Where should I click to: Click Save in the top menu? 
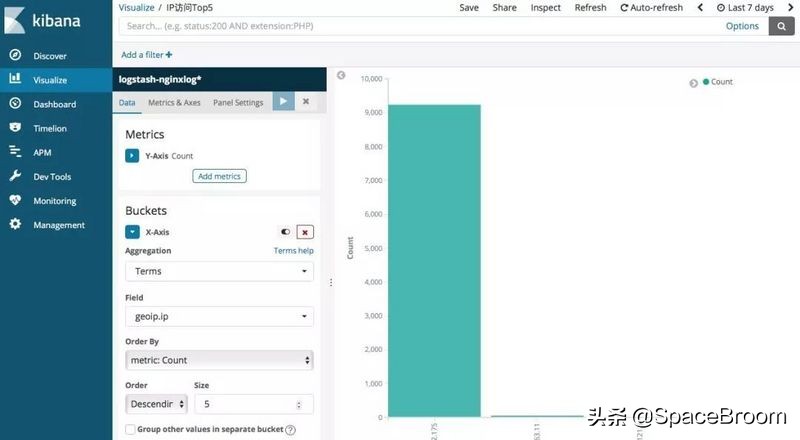(469, 8)
